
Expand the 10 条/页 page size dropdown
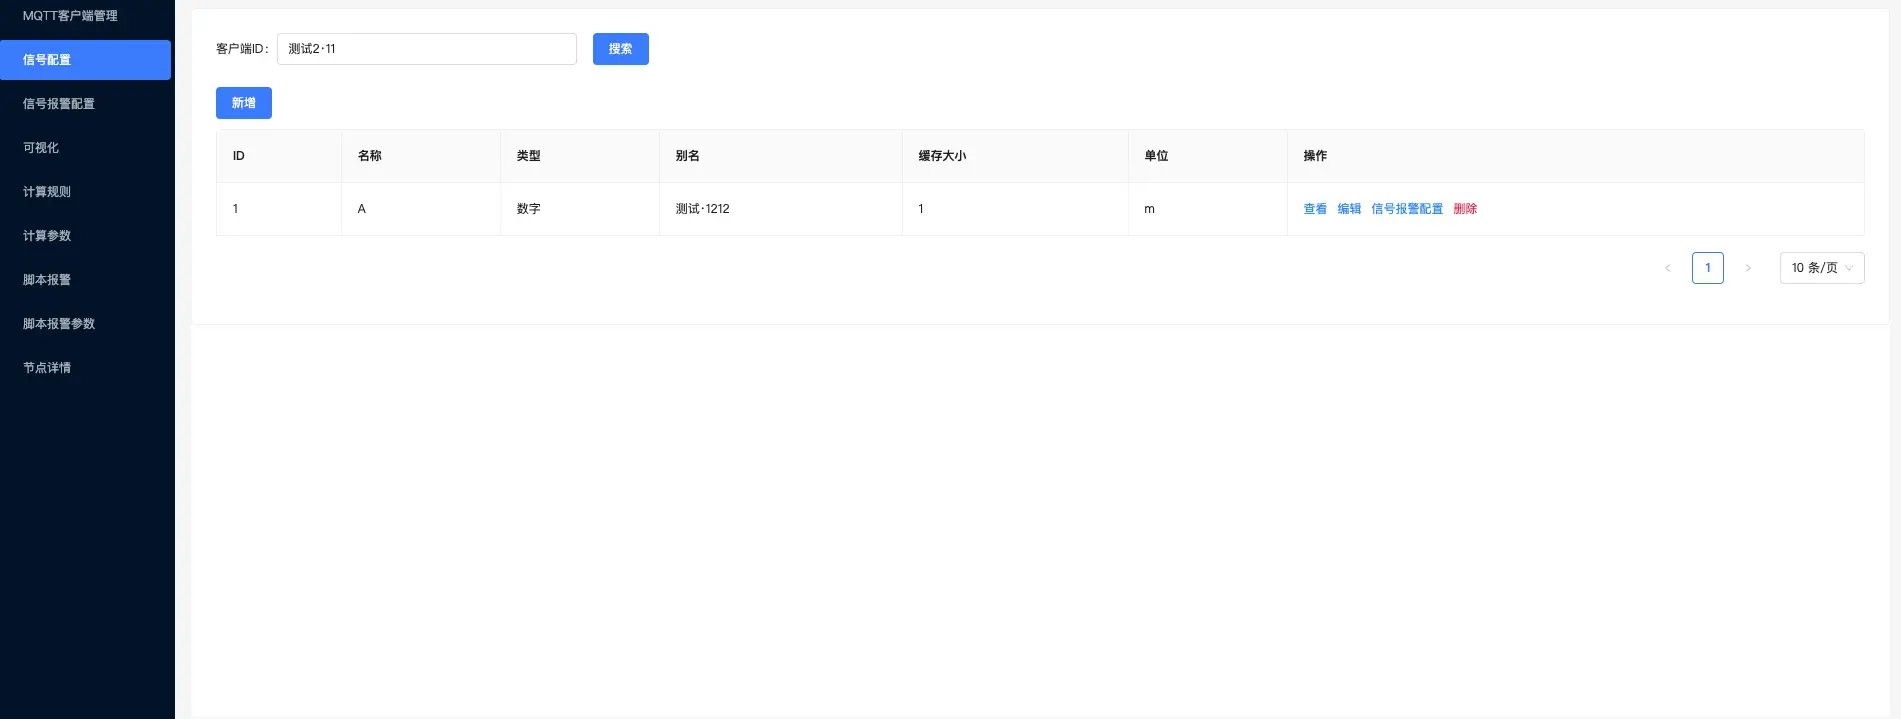[1821, 268]
